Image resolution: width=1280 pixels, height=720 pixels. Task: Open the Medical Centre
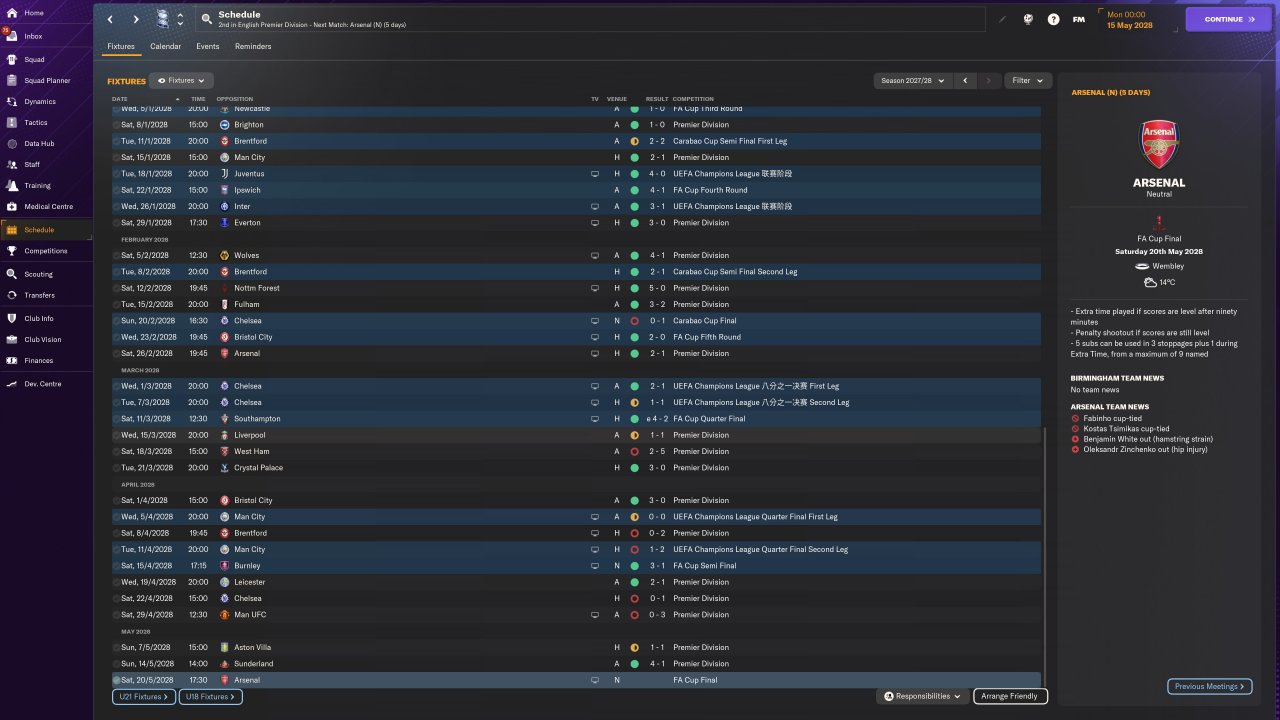click(x=46, y=206)
